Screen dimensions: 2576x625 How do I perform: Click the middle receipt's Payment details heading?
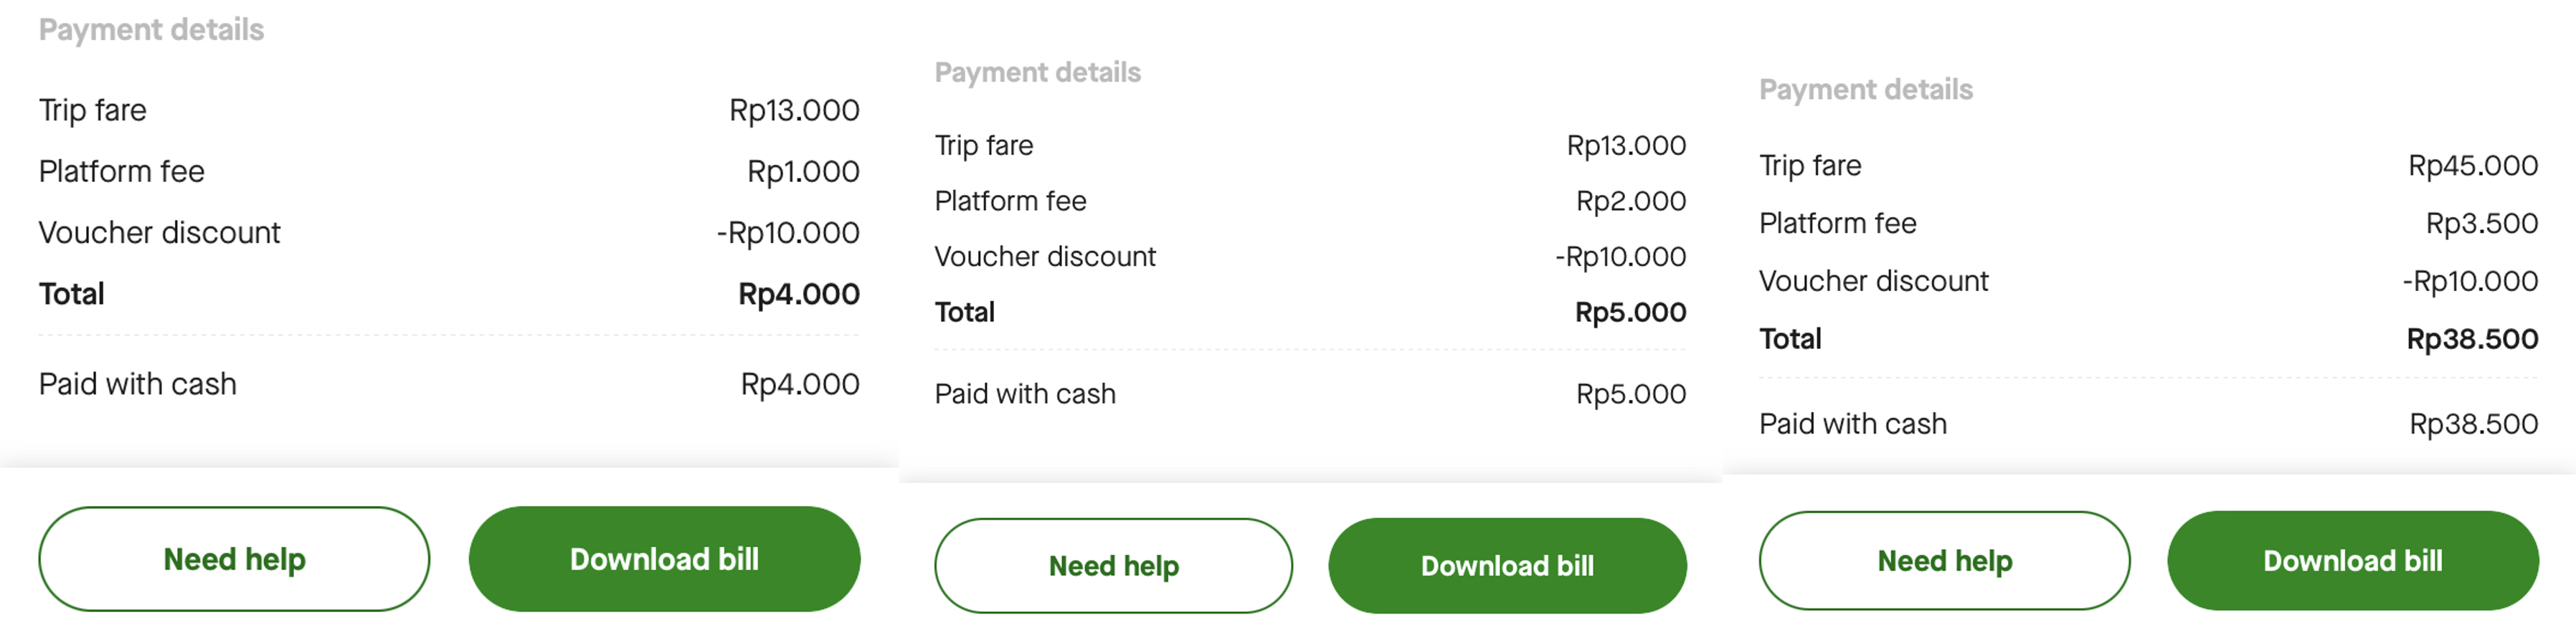[1037, 72]
